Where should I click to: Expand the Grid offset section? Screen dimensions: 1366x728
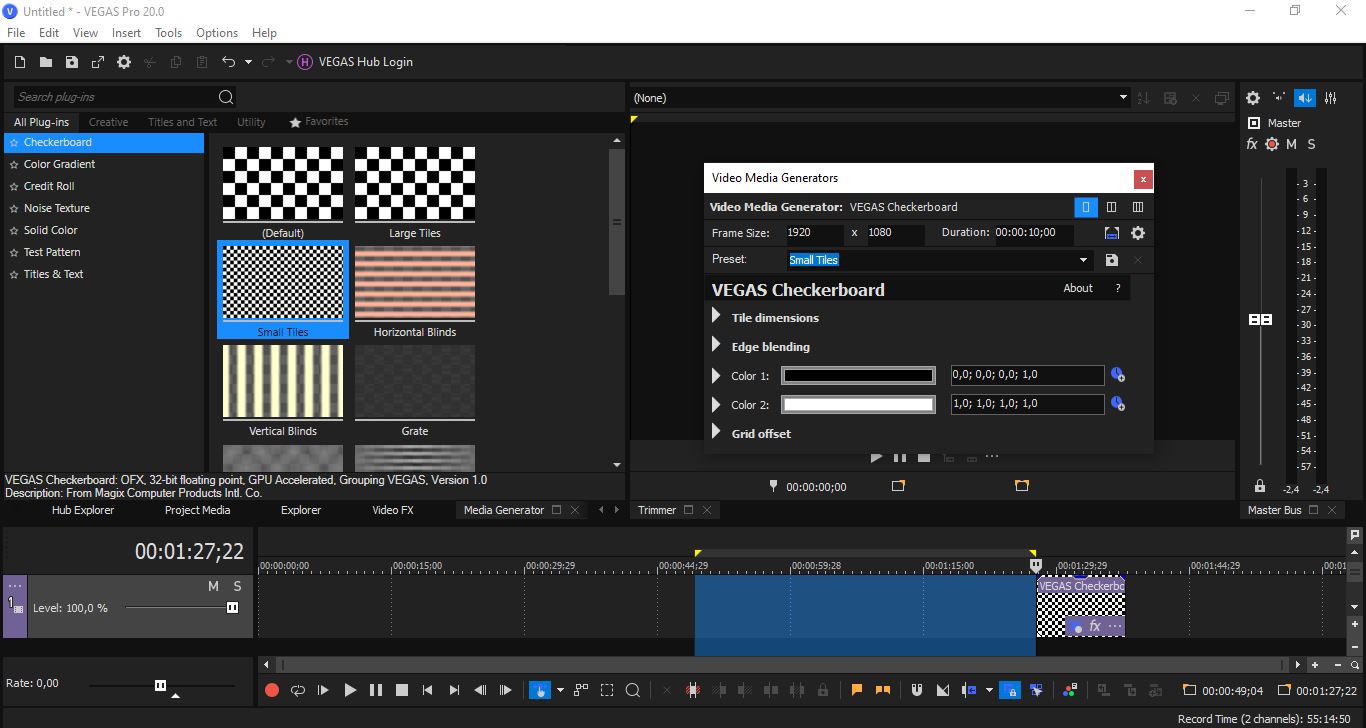[716, 433]
